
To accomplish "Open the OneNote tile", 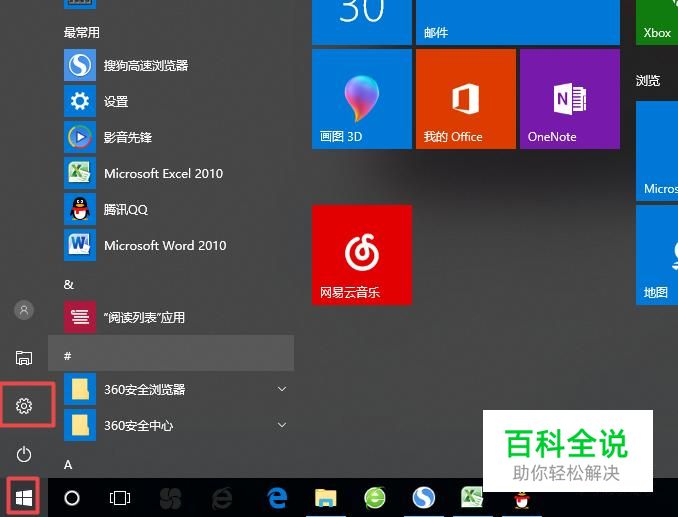I will coord(570,99).
